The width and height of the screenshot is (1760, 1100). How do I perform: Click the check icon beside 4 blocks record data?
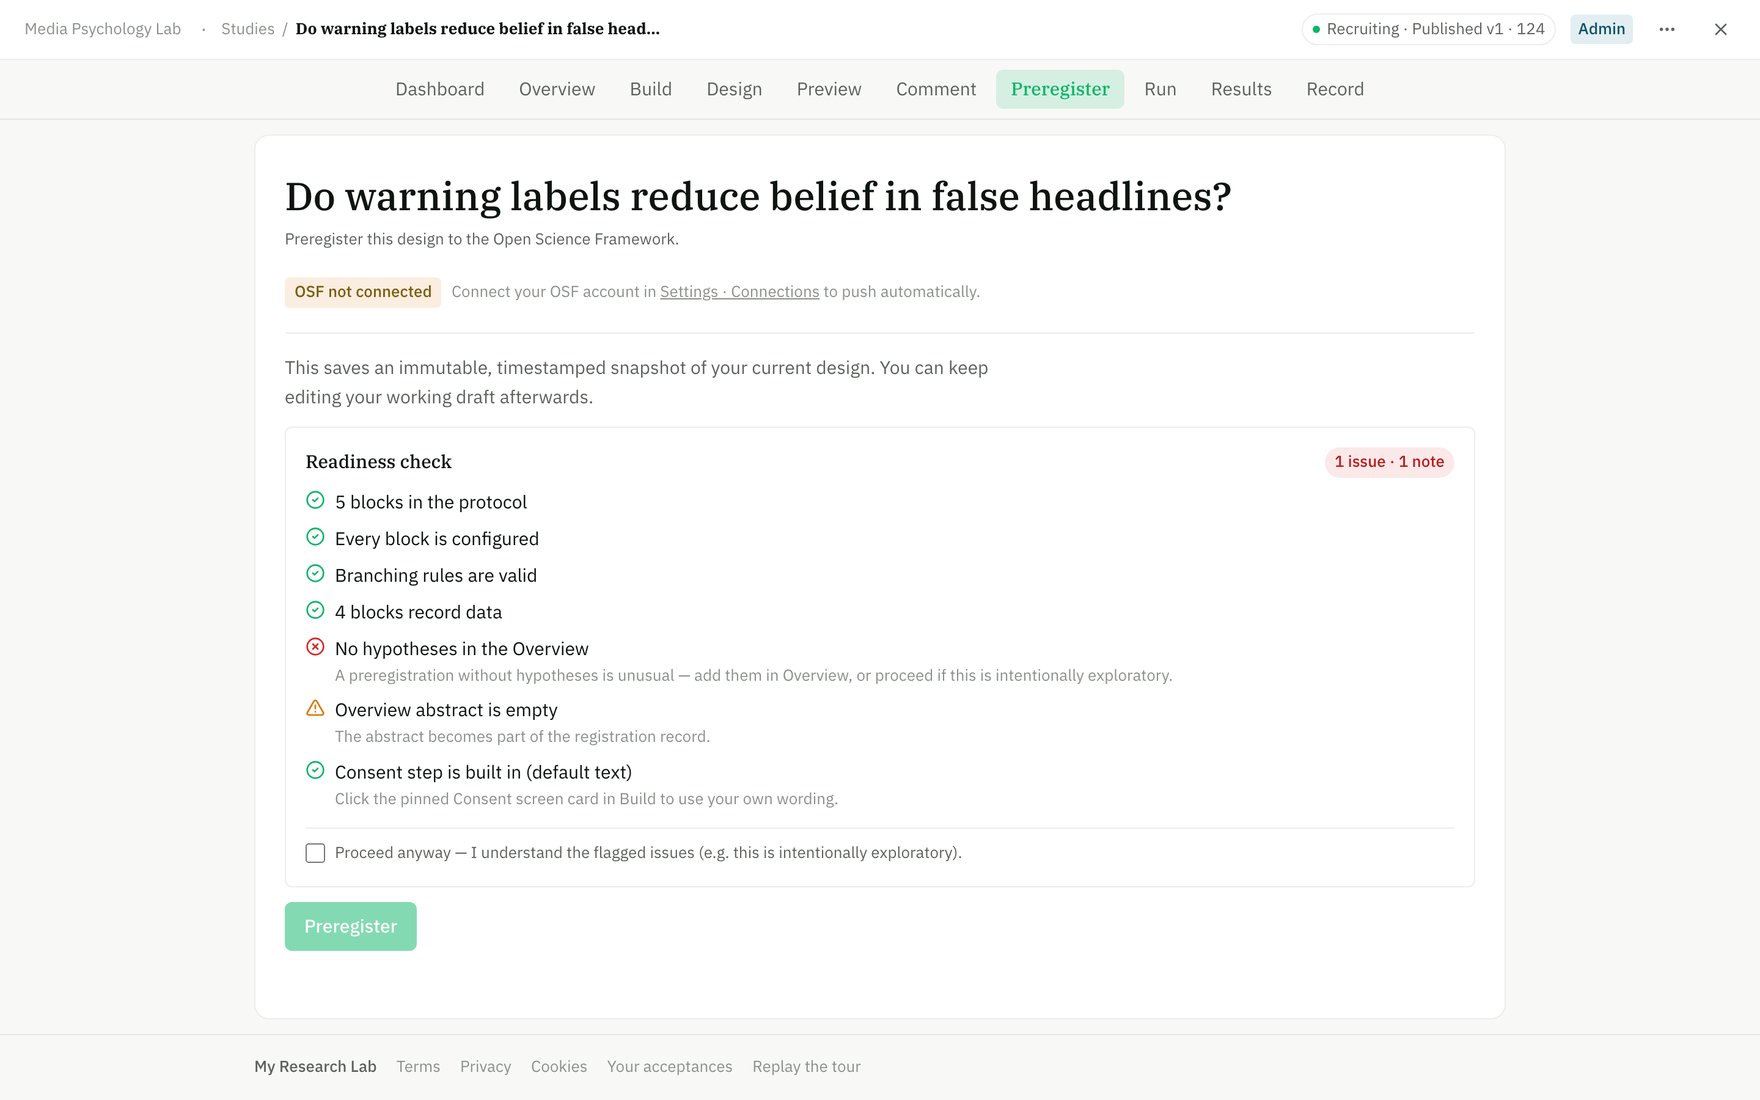point(315,610)
